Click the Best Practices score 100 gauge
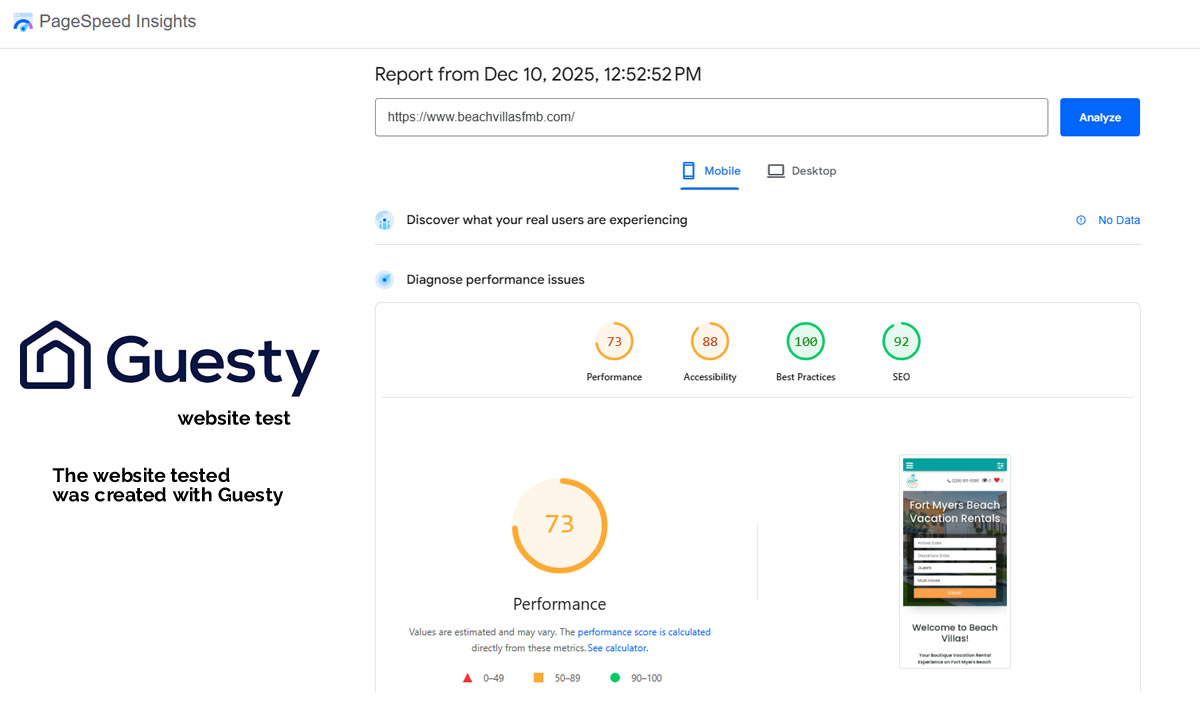Image resolution: width=1200 pixels, height=708 pixels. point(805,342)
